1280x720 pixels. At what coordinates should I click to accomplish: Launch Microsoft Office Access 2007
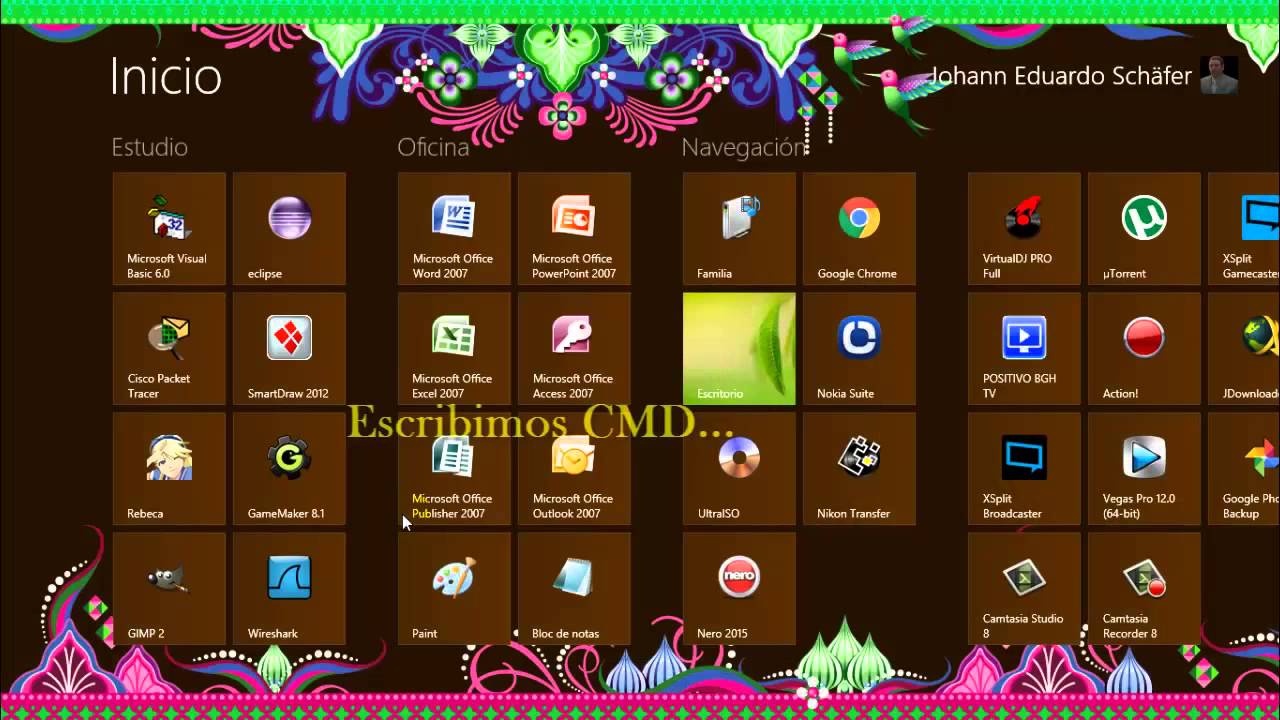pyautogui.click(x=574, y=349)
